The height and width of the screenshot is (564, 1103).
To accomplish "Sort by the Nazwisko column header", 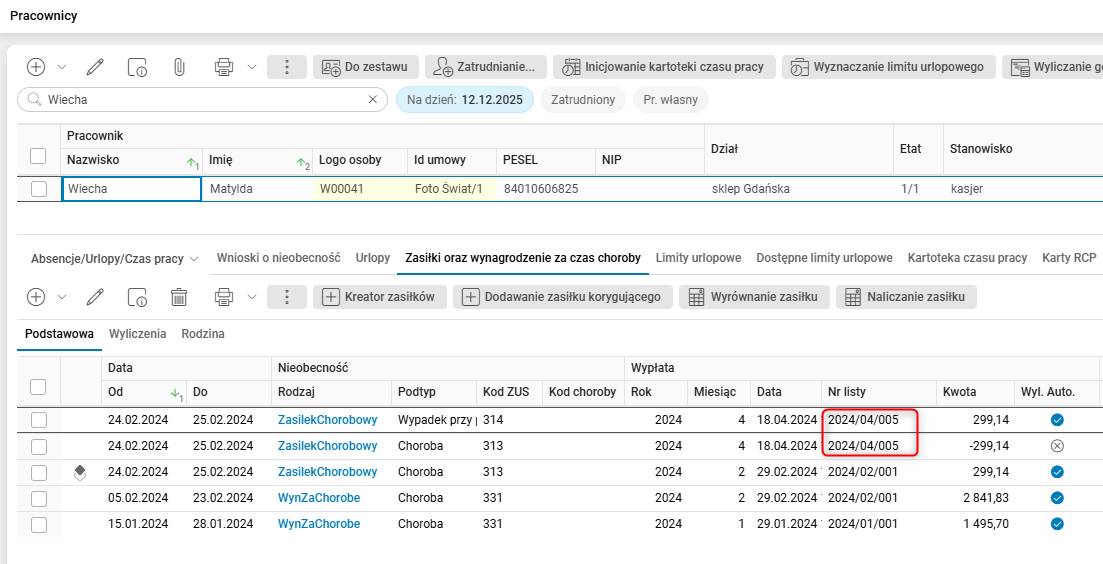I will 132,160.
